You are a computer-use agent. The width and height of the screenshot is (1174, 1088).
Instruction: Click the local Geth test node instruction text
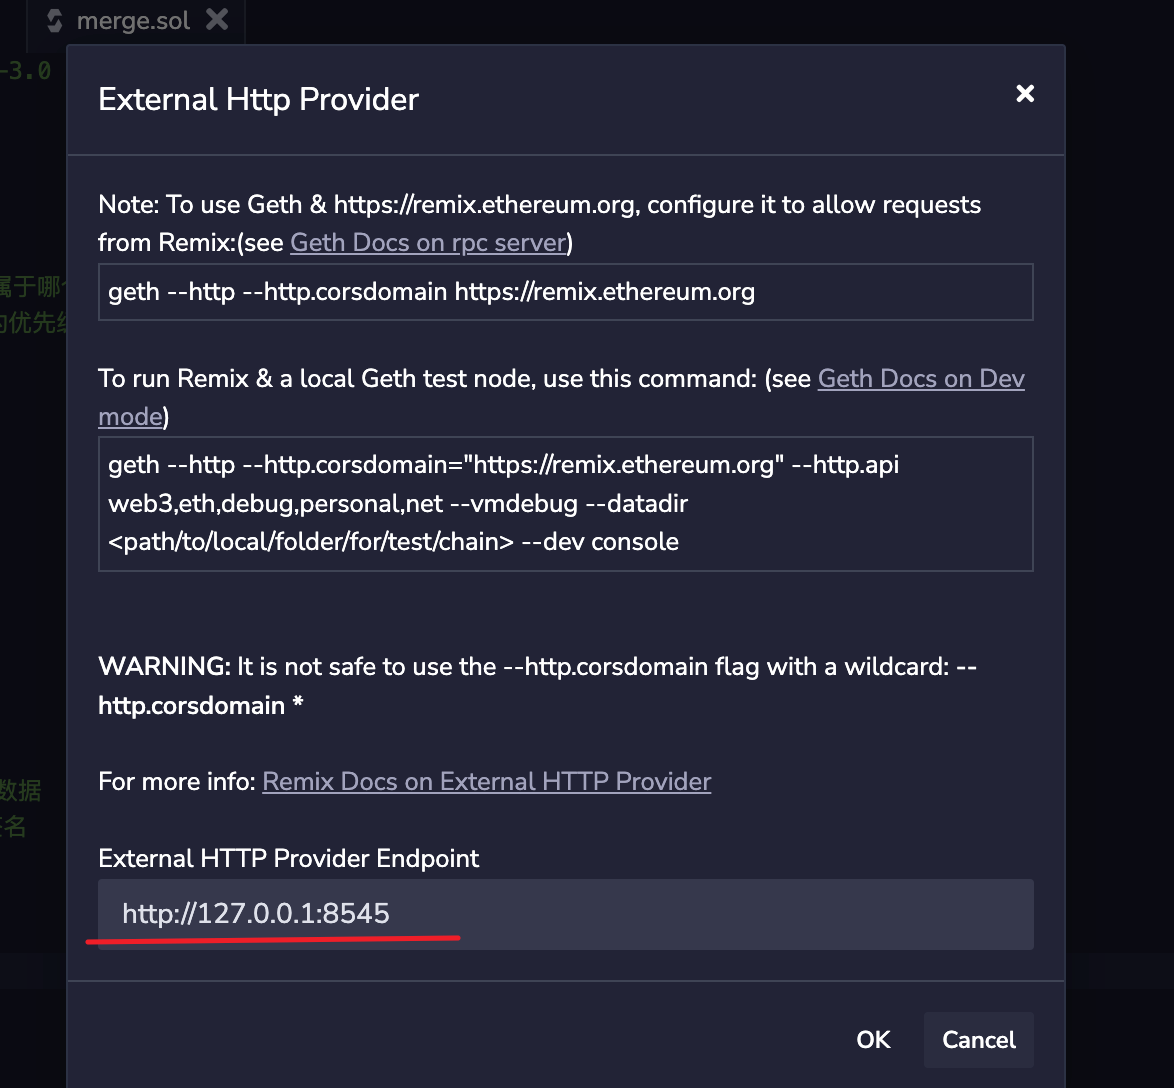tap(455, 379)
